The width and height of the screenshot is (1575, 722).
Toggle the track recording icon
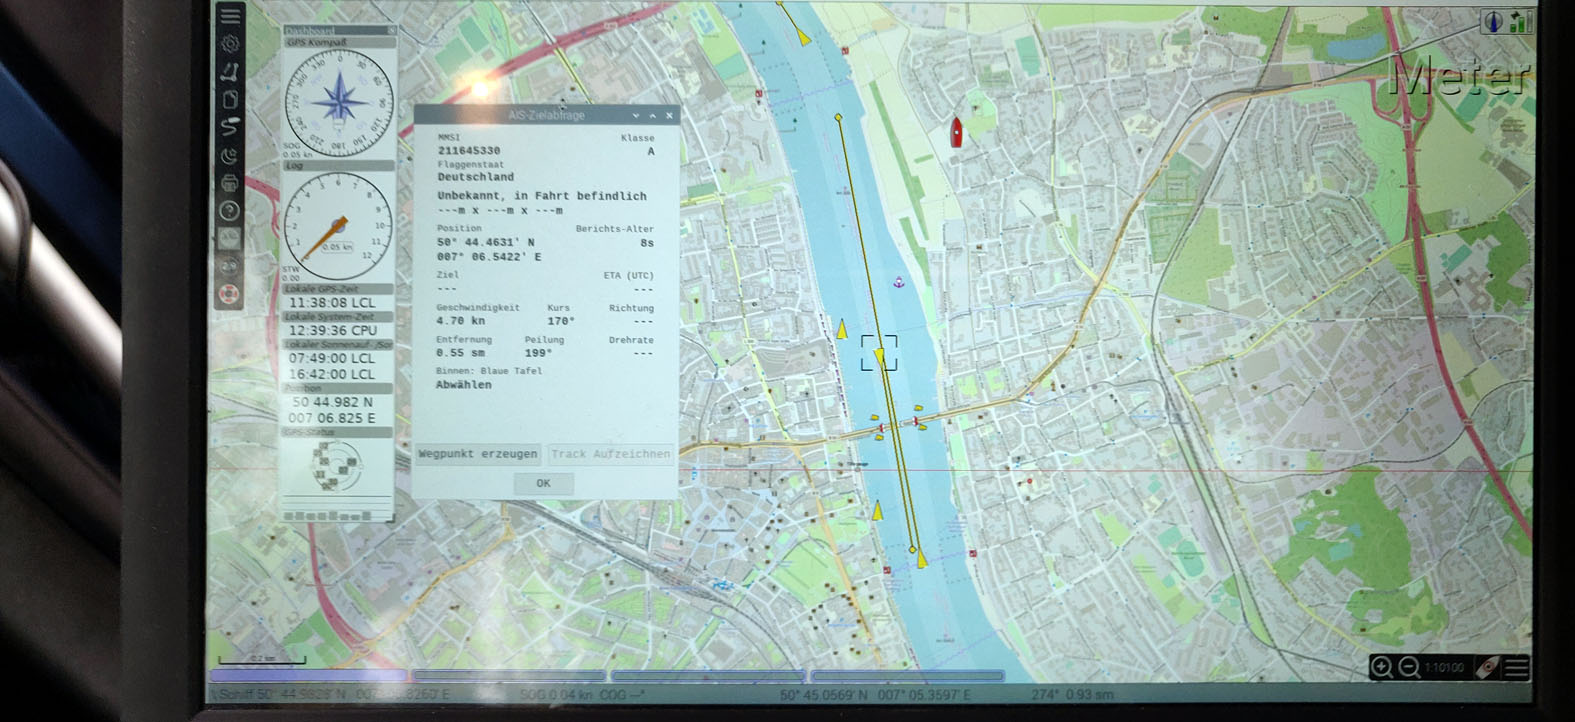click(230, 127)
